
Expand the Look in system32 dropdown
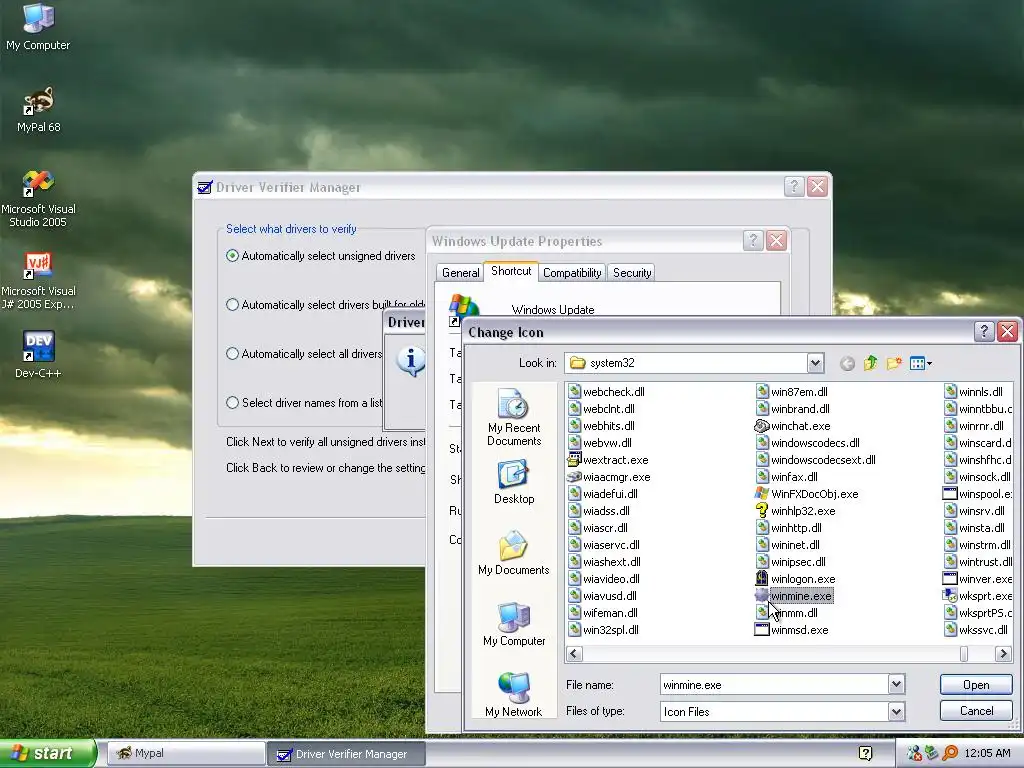(x=815, y=362)
